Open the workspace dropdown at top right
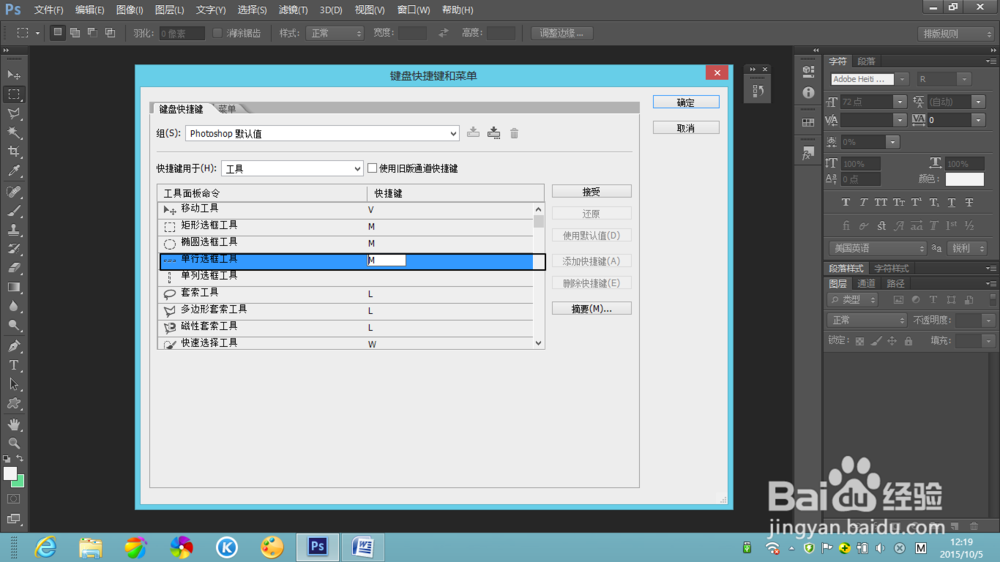The image size is (1000, 562). click(956, 34)
